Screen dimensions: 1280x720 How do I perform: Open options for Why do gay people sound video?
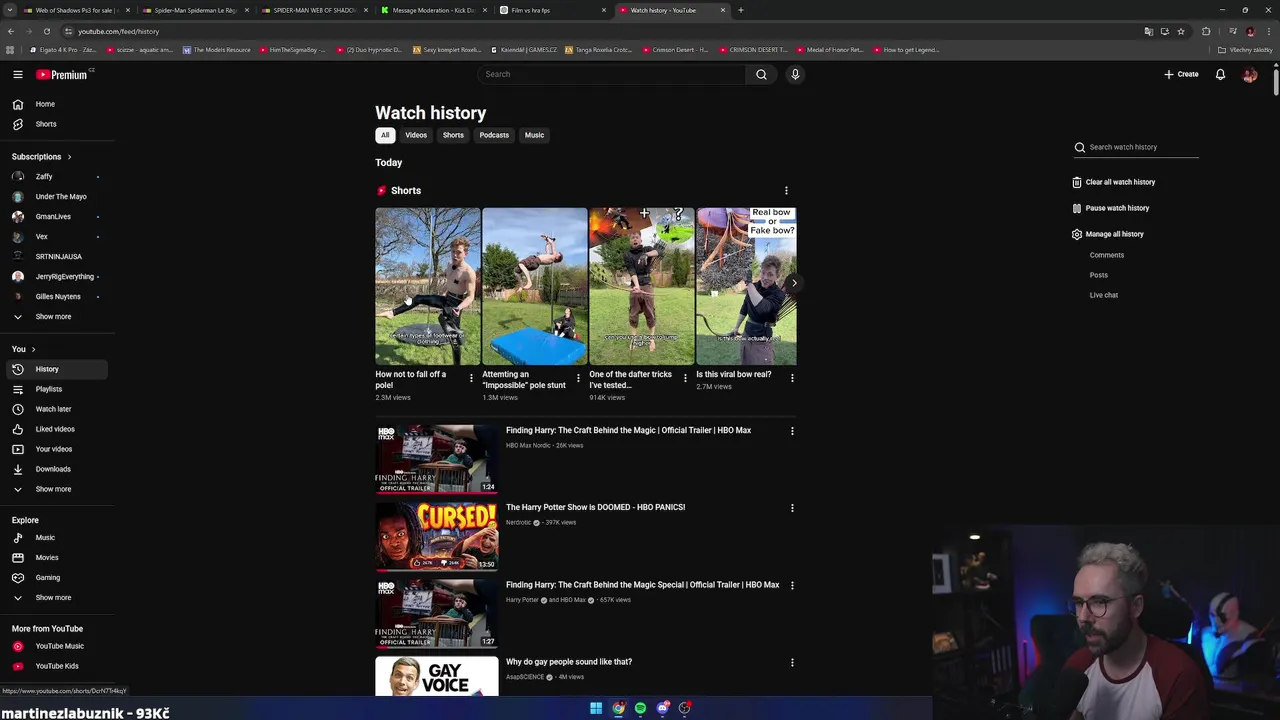click(x=792, y=662)
